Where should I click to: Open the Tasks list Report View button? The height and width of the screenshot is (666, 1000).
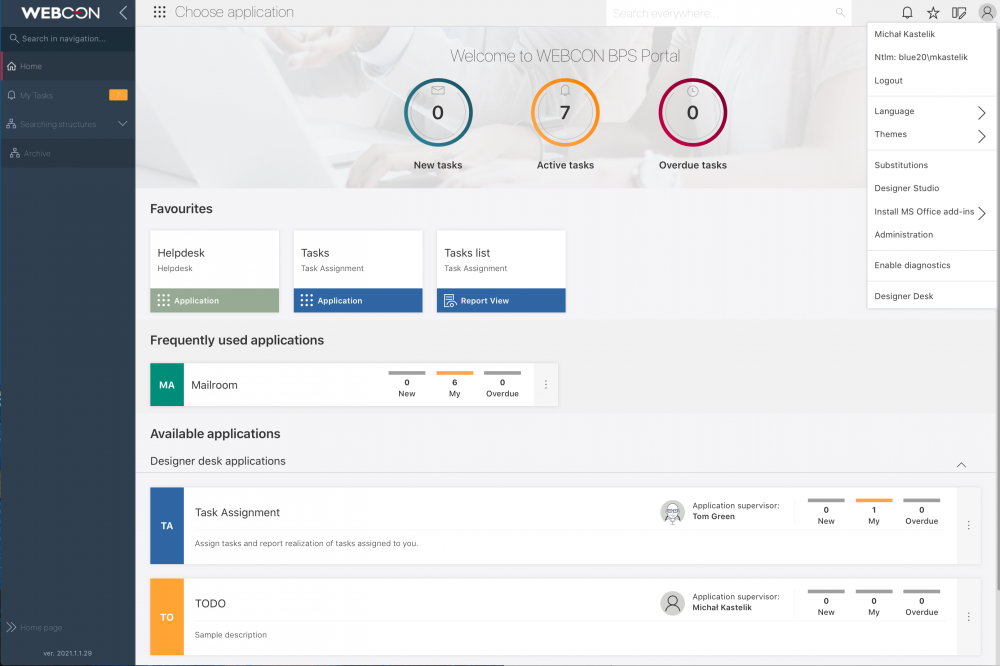[501, 300]
